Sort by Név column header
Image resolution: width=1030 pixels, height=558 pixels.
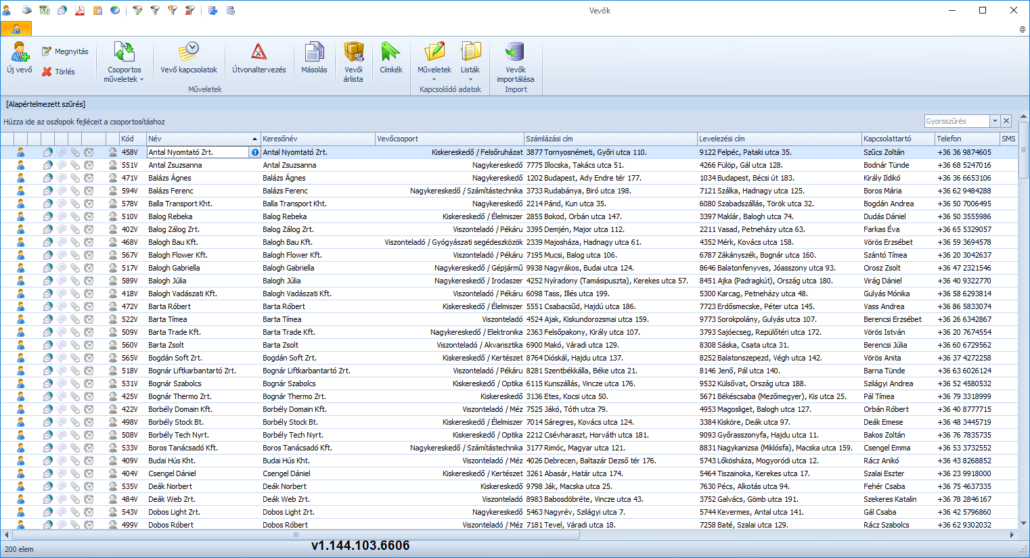(203, 139)
